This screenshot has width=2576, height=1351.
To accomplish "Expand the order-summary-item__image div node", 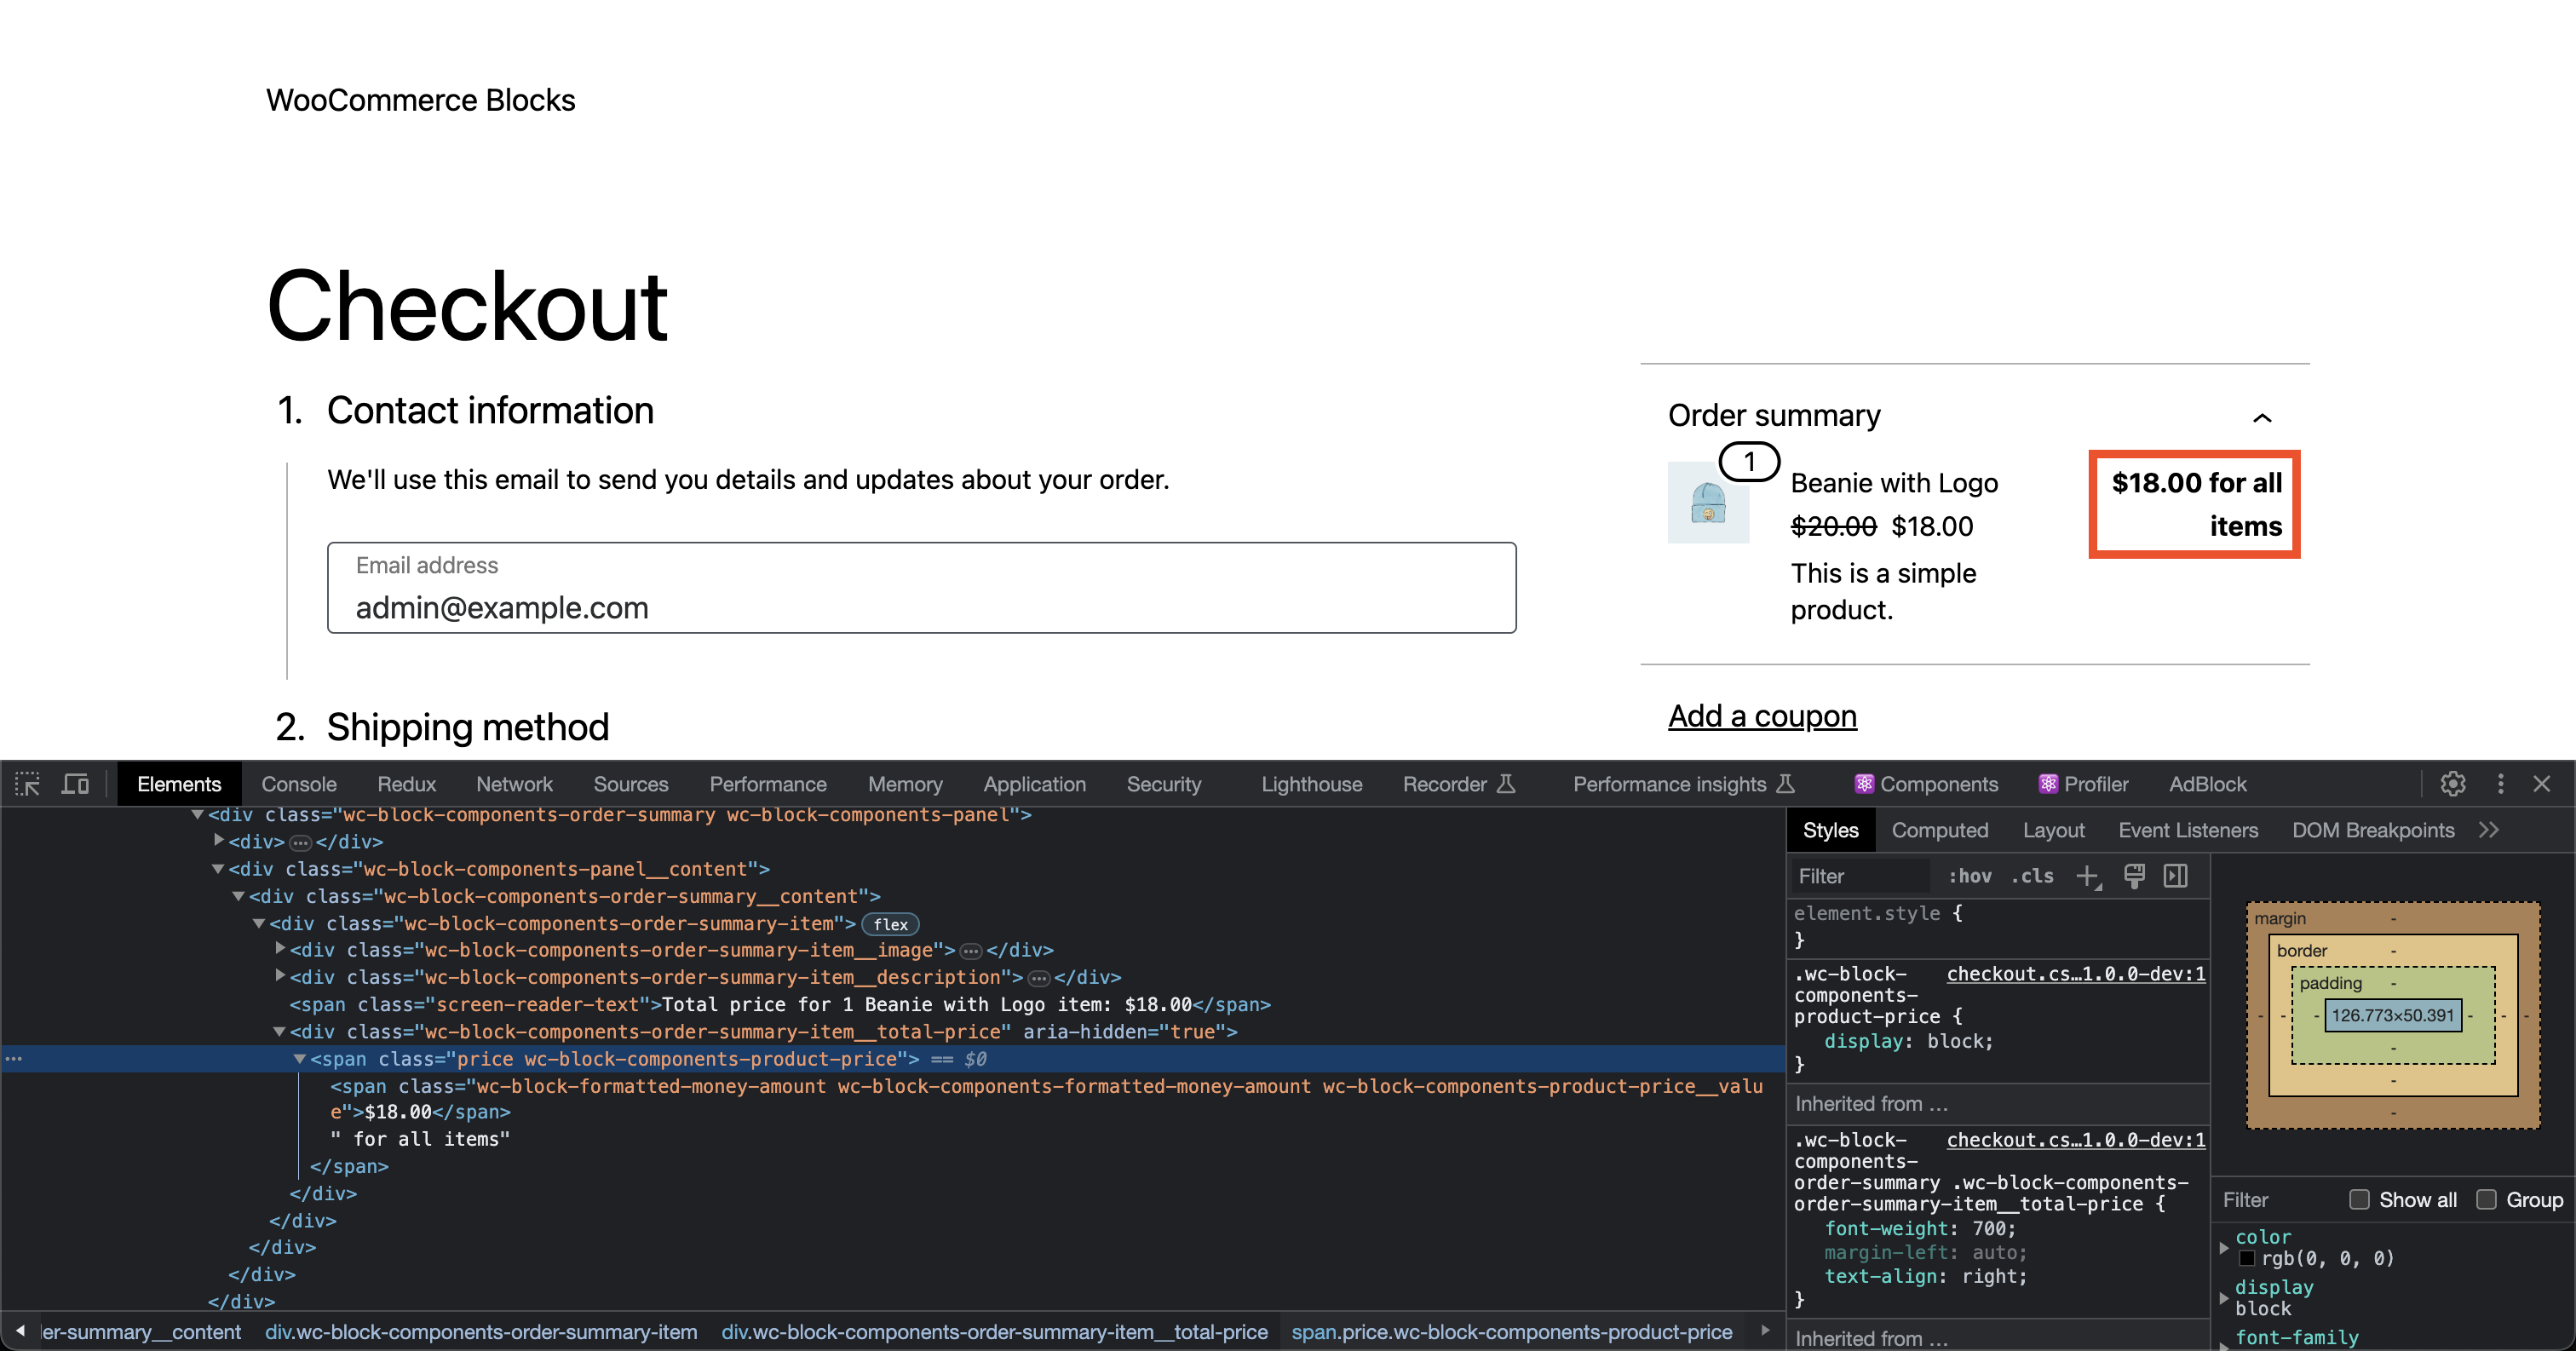I will point(281,949).
